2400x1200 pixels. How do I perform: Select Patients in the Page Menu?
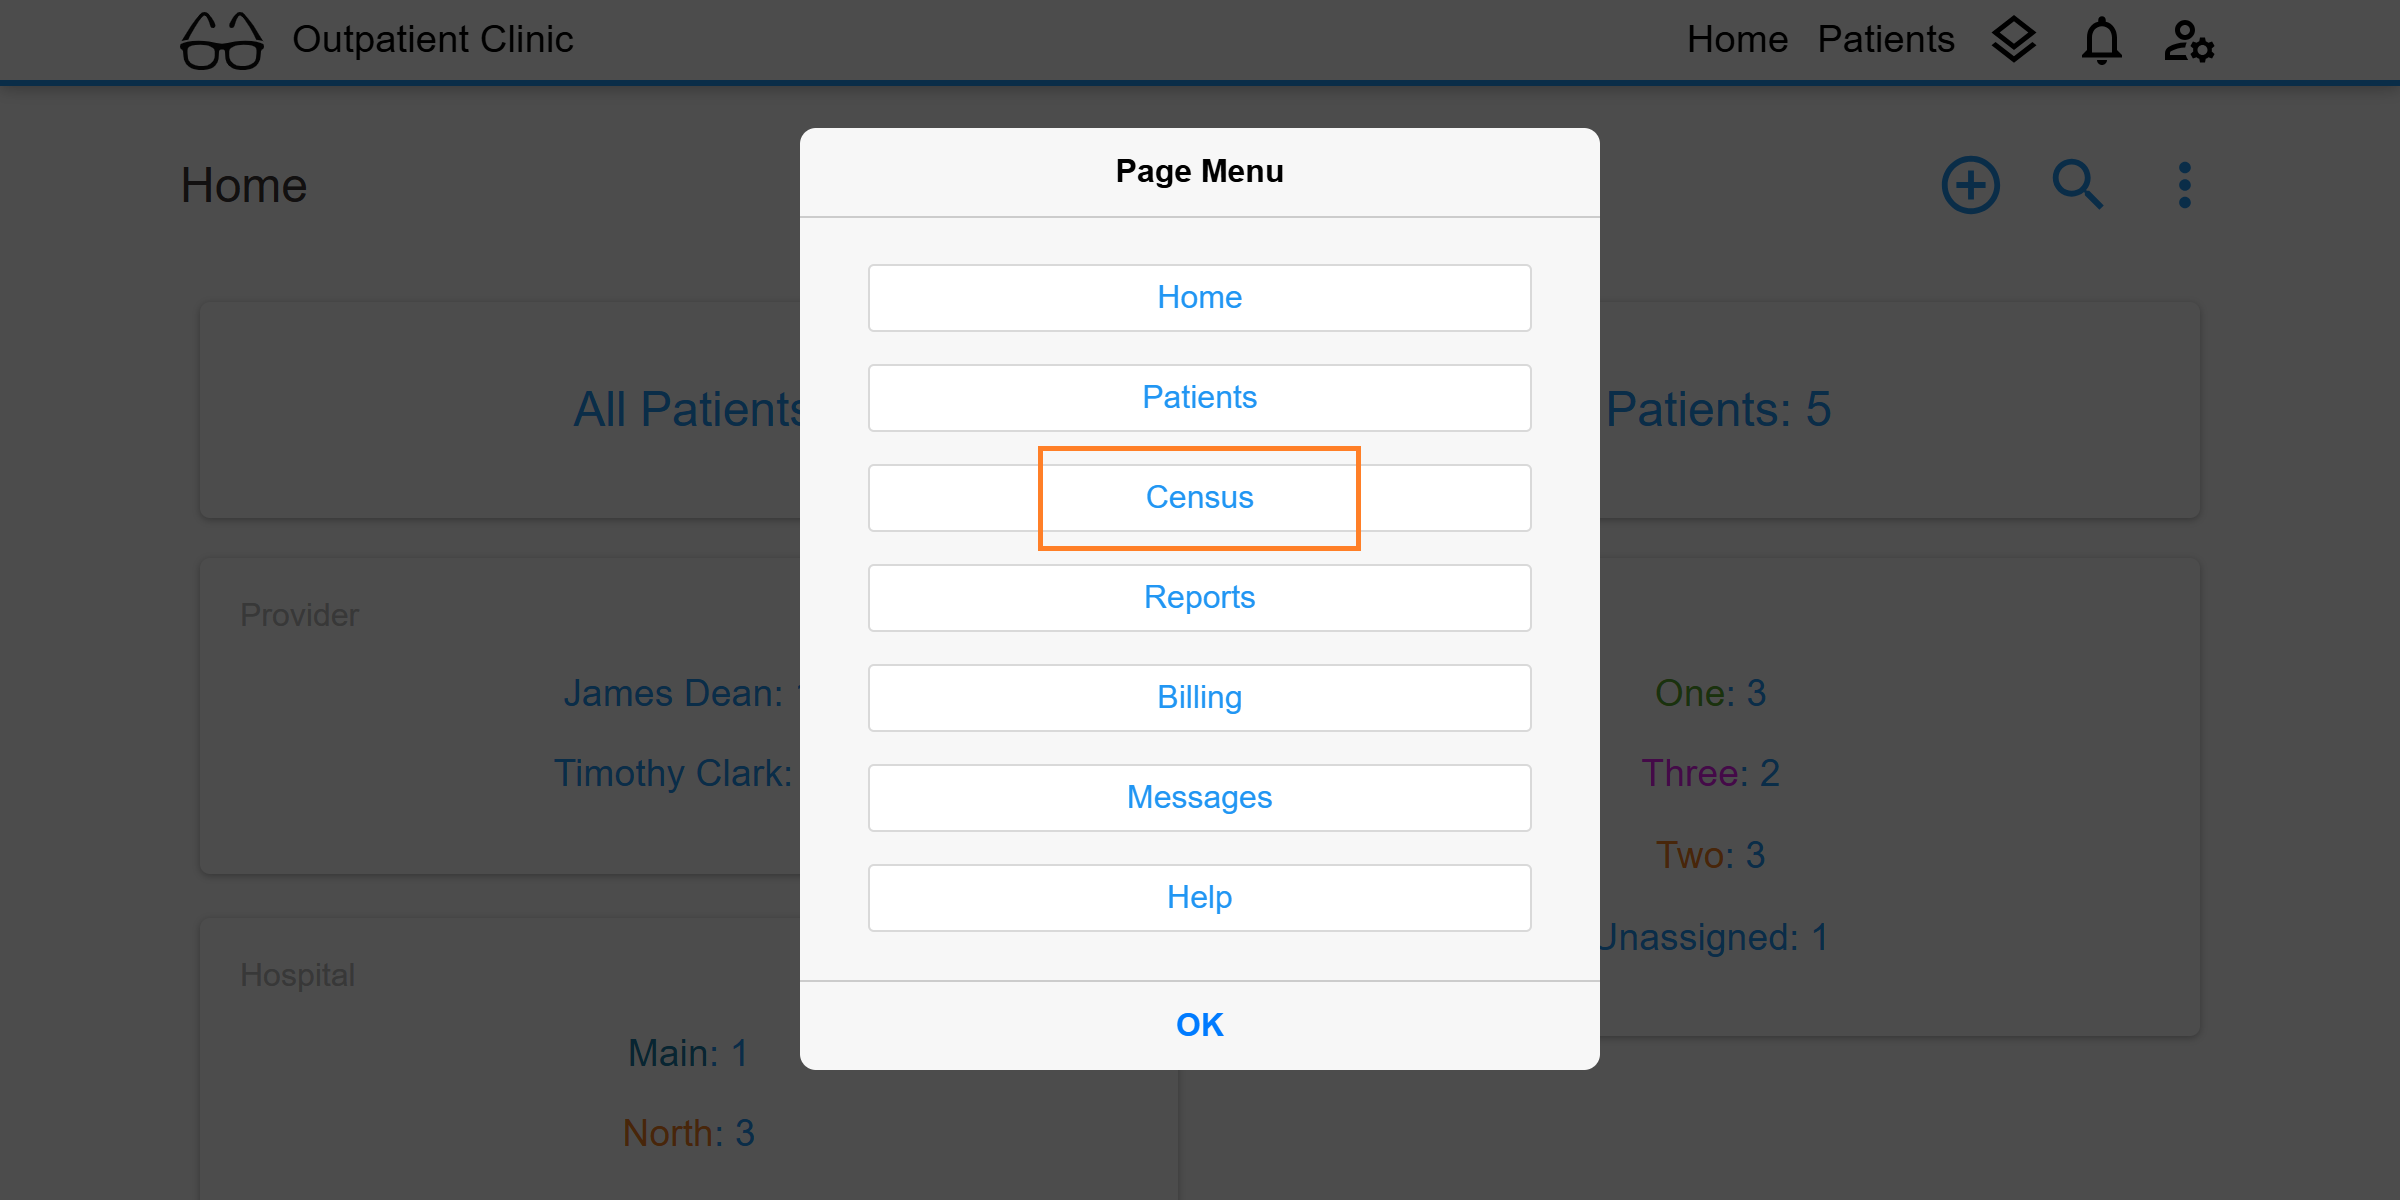[x=1199, y=398]
